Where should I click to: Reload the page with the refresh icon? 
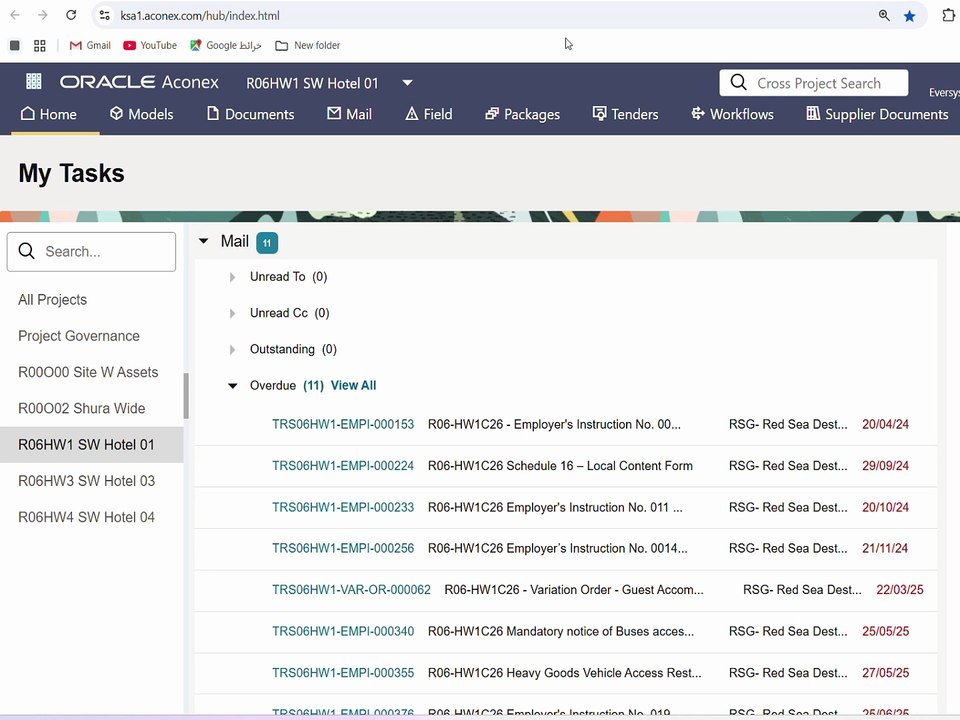[x=71, y=15]
